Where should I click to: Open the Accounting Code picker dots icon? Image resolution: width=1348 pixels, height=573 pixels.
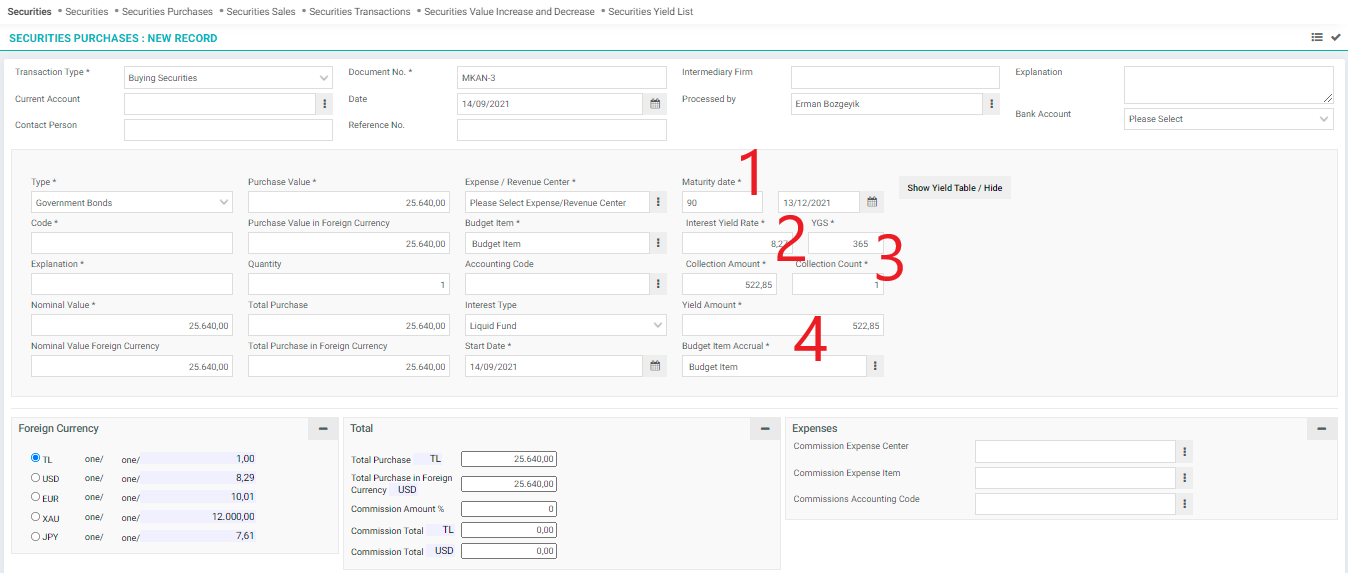pos(659,285)
